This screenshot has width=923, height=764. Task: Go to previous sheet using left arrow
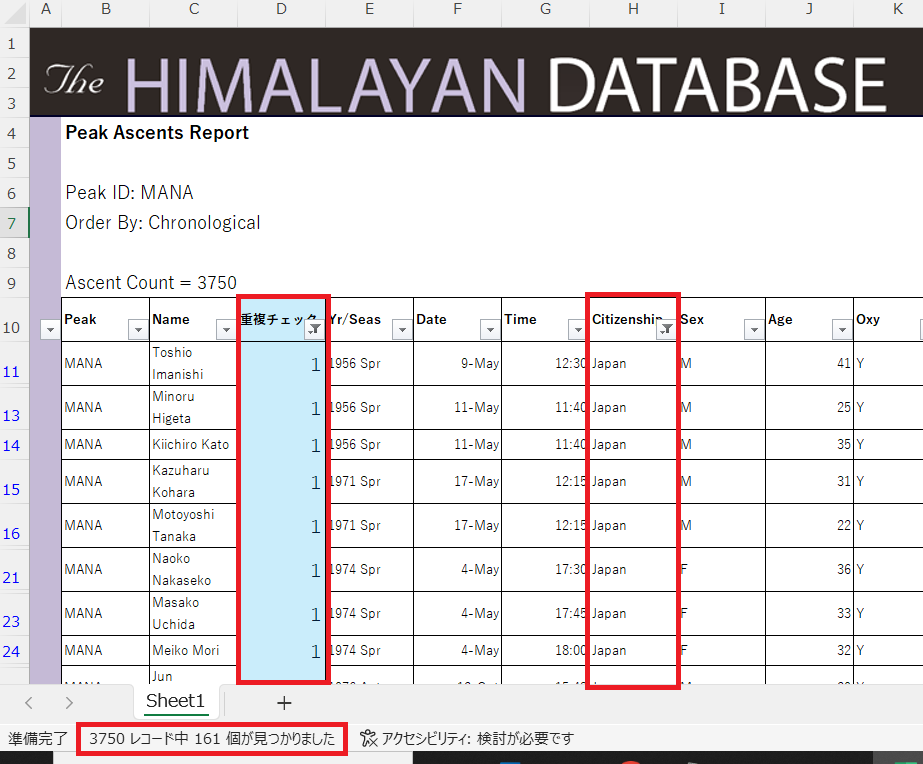pyautogui.click(x=29, y=703)
